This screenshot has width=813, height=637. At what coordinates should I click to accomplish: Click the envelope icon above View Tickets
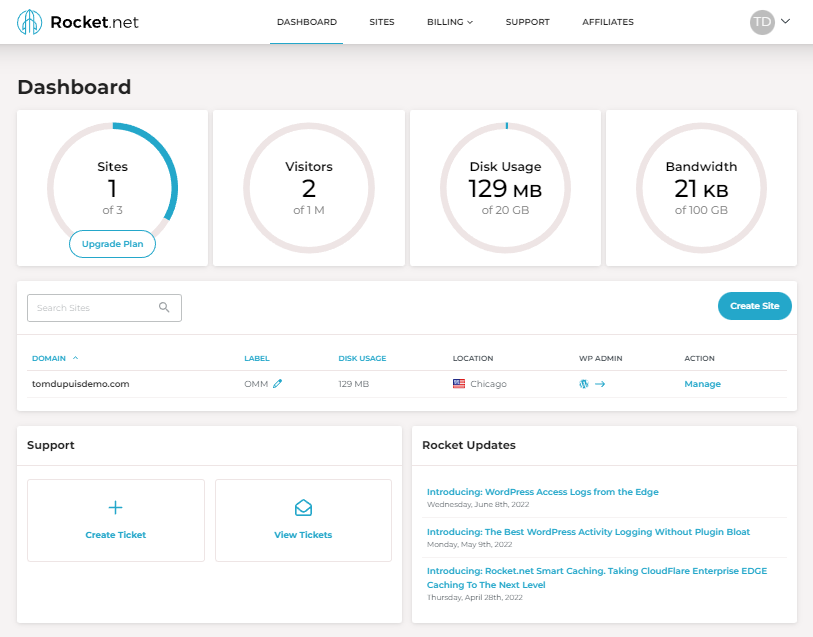303,508
